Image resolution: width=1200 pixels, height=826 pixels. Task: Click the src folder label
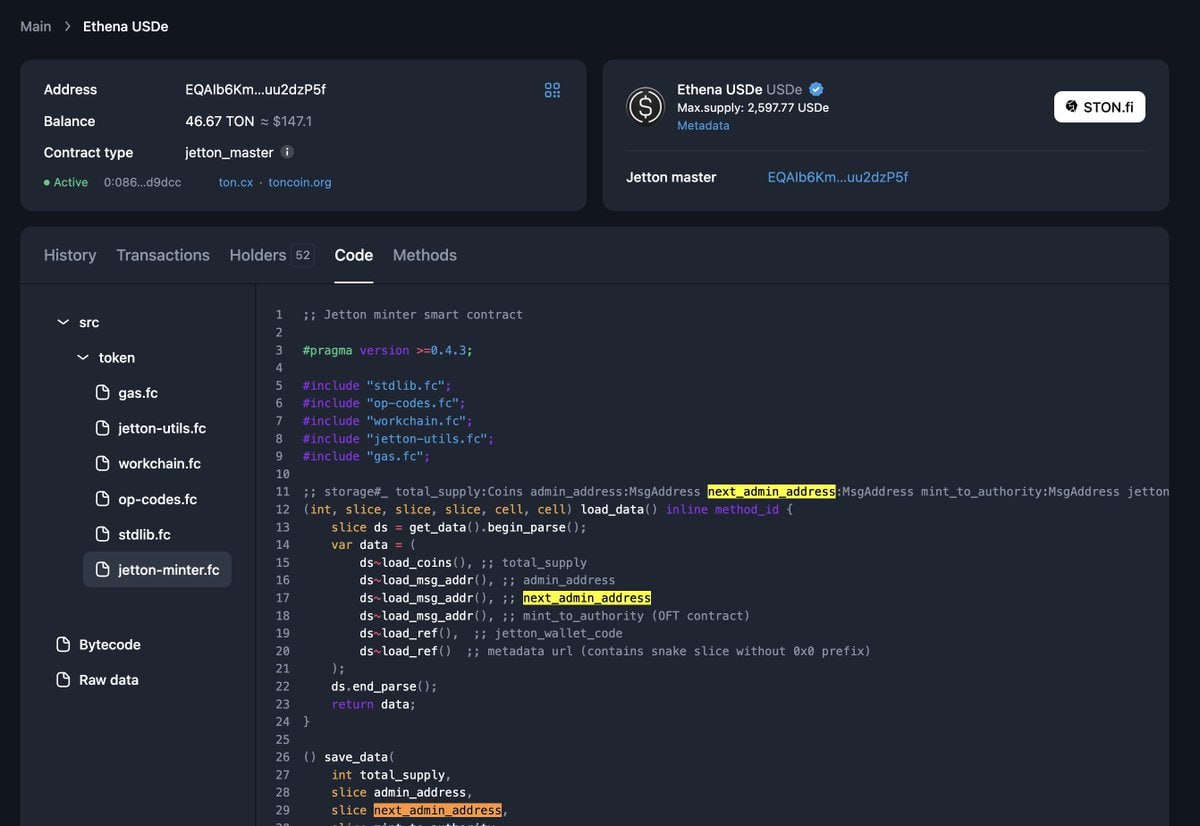[89, 322]
